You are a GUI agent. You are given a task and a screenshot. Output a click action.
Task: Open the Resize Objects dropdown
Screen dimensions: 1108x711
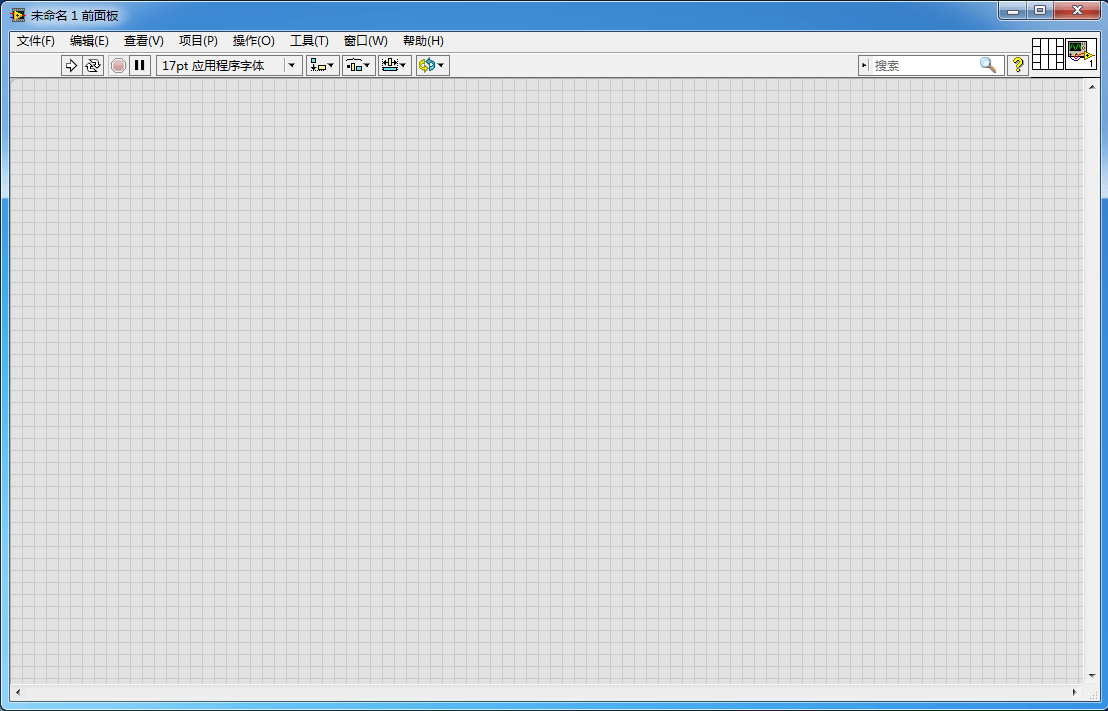tap(394, 66)
